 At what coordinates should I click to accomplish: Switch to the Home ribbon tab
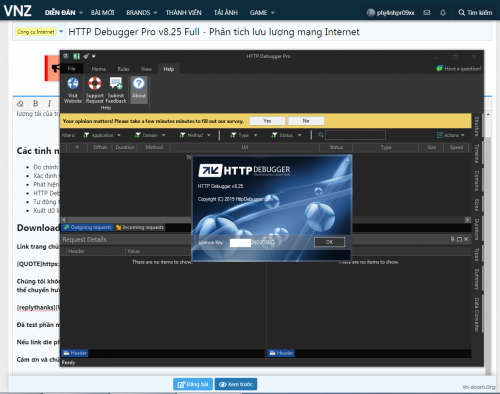tap(99, 69)
